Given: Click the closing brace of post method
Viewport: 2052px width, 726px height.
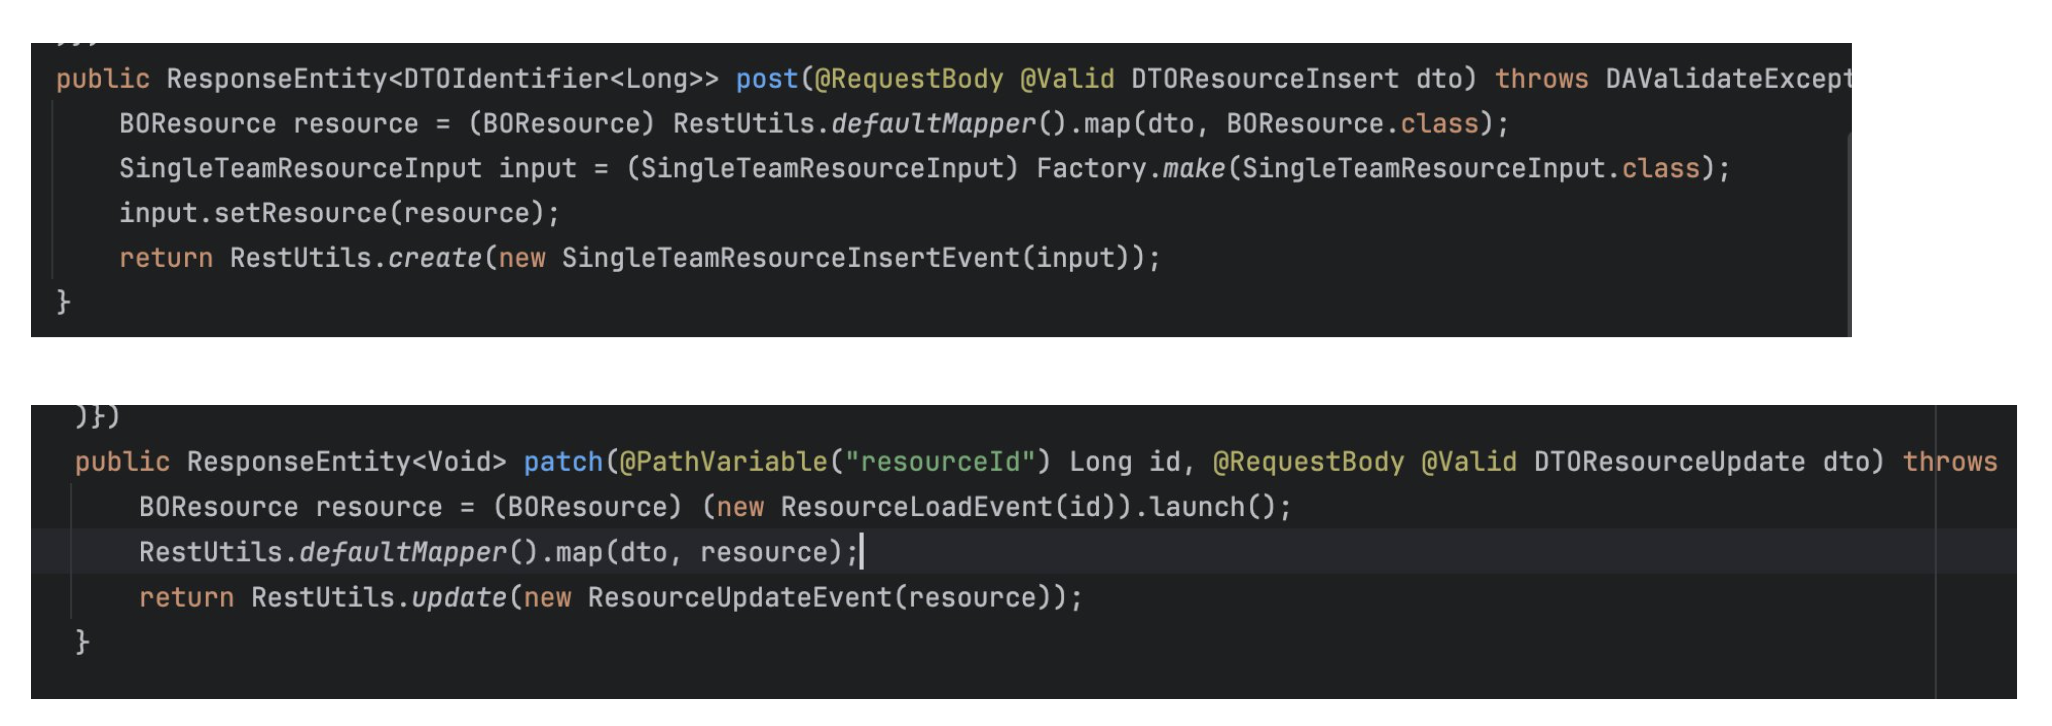Looking at the screenshot, I should tap(63, 302).
